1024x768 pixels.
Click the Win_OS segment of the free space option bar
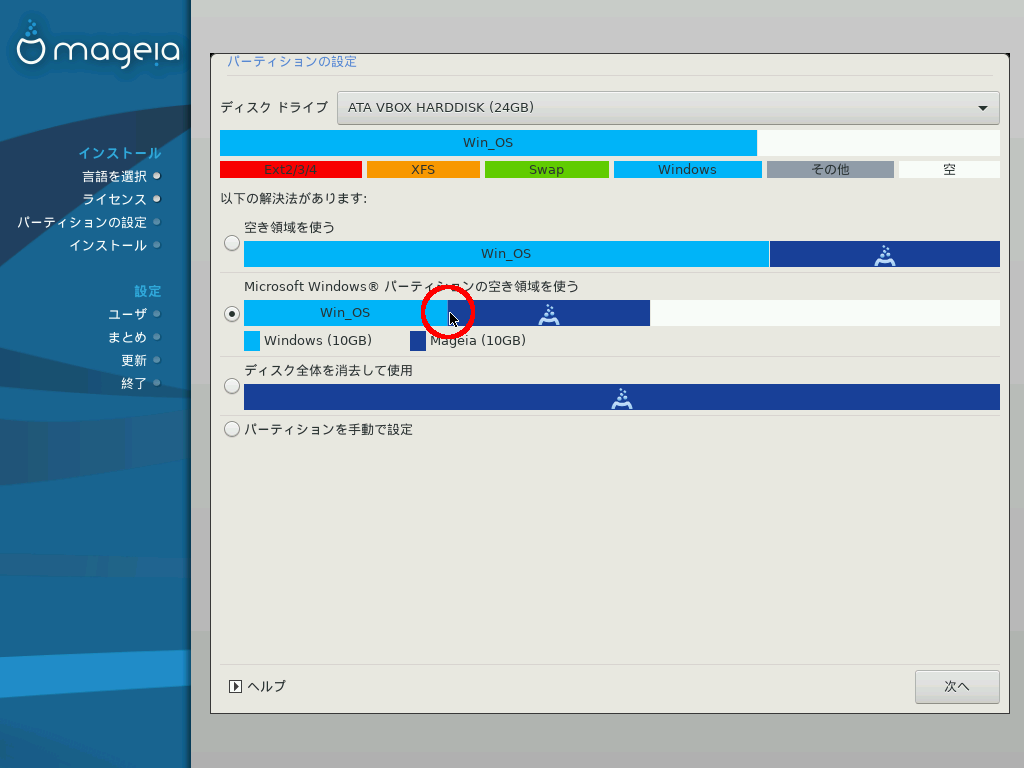click(506, 254)
